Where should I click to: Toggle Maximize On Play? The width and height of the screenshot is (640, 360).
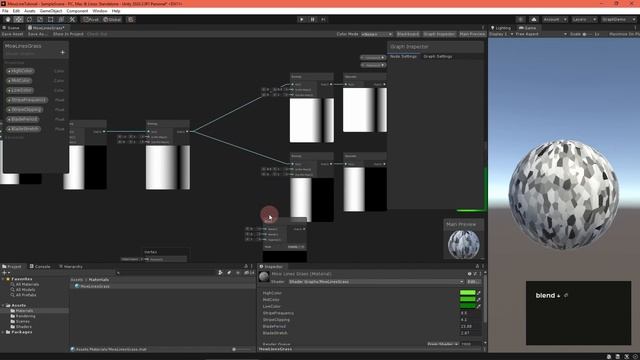point(624,34)
